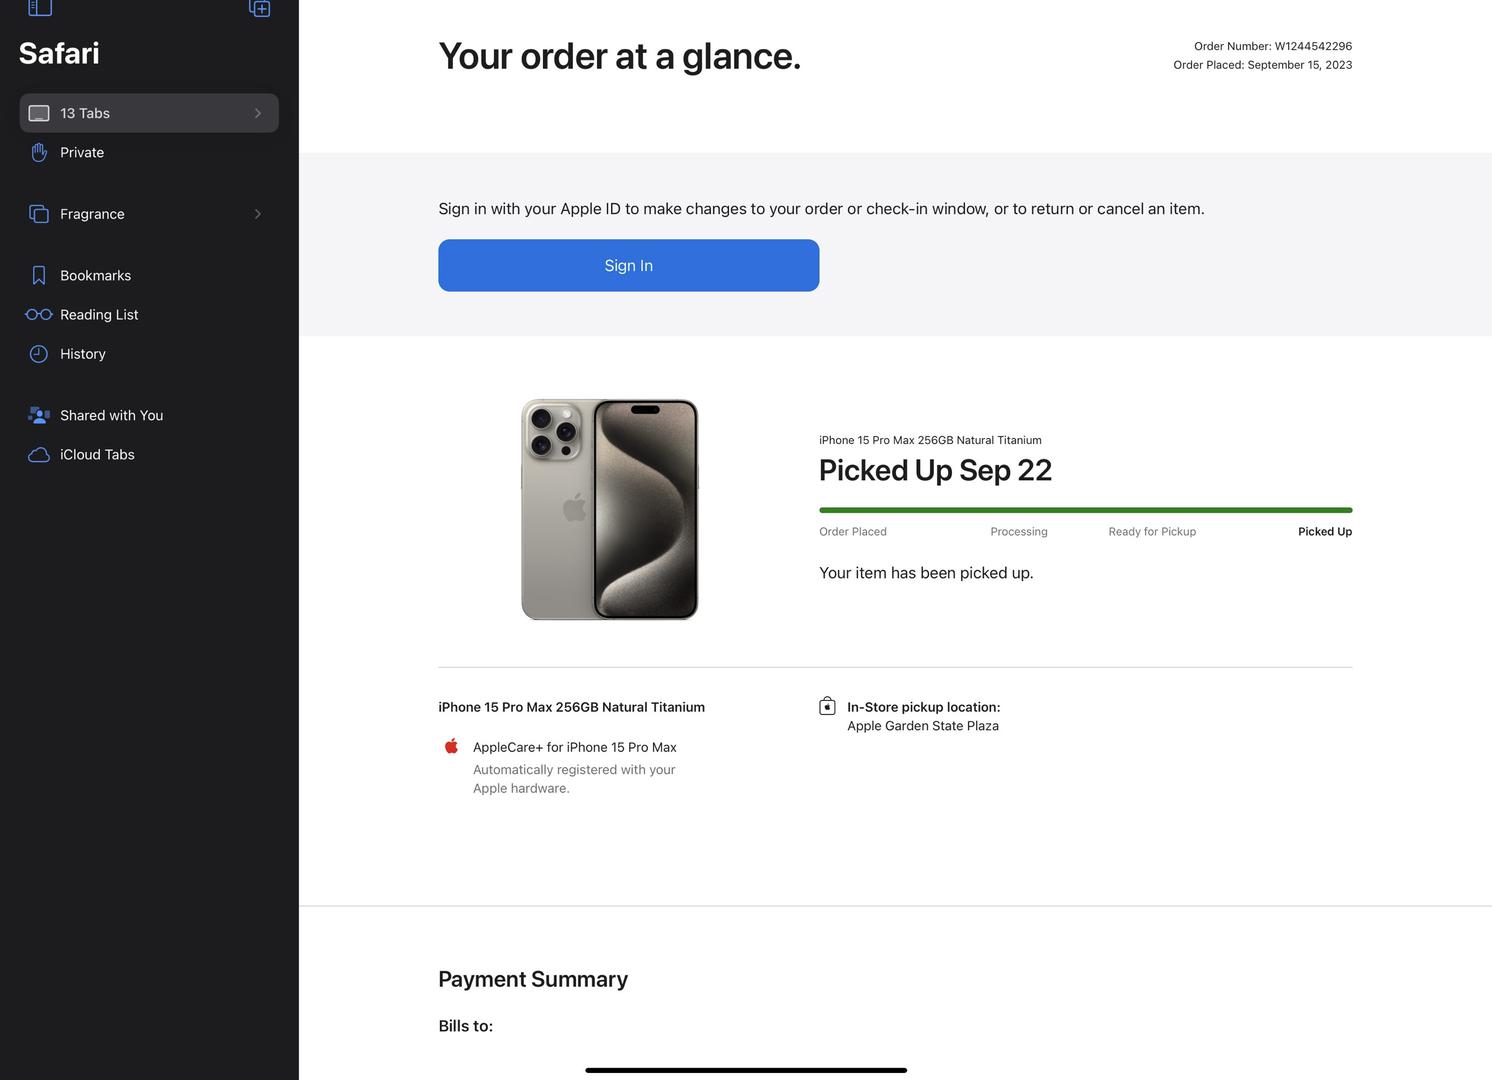Click the iPhone 15 Pro Max image

click(x=609, y=509)
